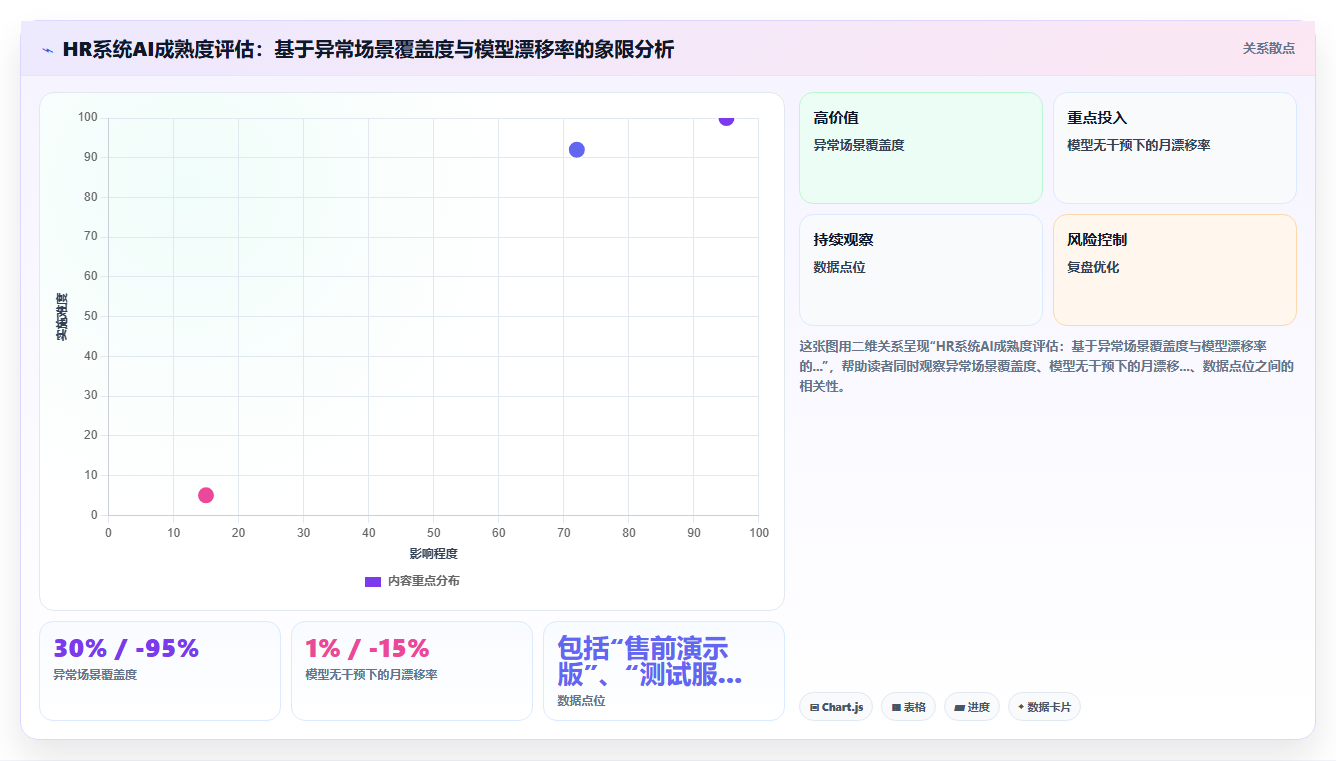
Task: Open the 重点投入 quadrant card
Action: tap(1175, 148)
